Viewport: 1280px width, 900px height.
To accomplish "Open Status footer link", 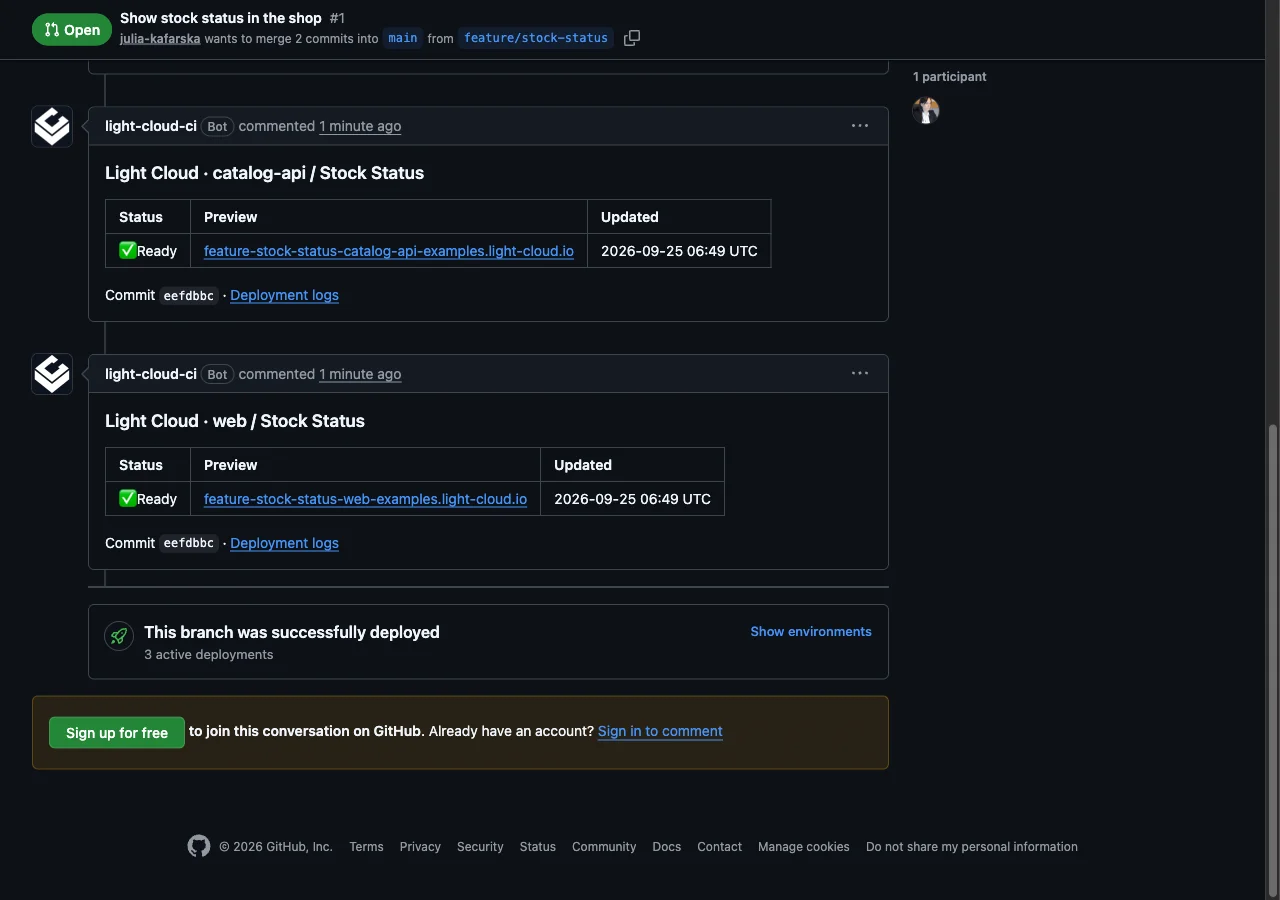I will click(538, 847).
